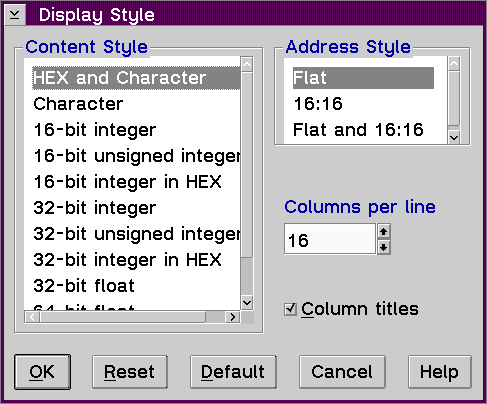Open the system menu icon in title bar
Screen dimensions: 487x404
tap(15, 15)
